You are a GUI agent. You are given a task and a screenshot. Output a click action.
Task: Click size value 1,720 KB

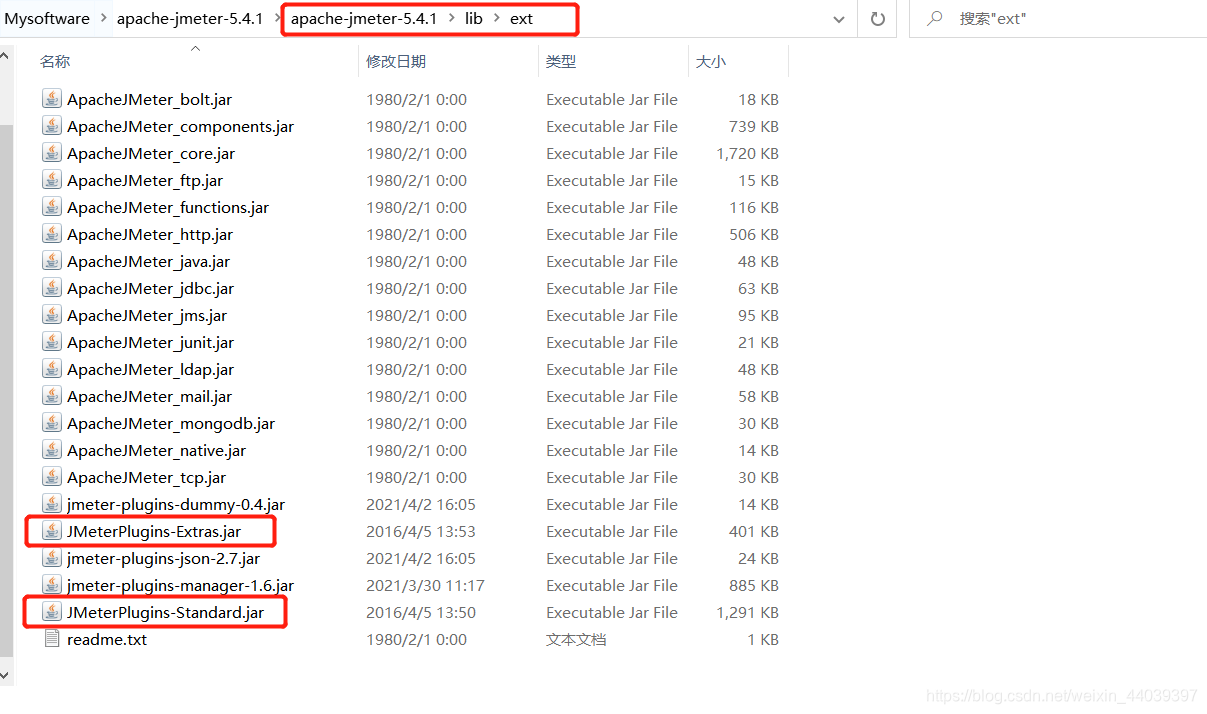click(x=747, y=153)
